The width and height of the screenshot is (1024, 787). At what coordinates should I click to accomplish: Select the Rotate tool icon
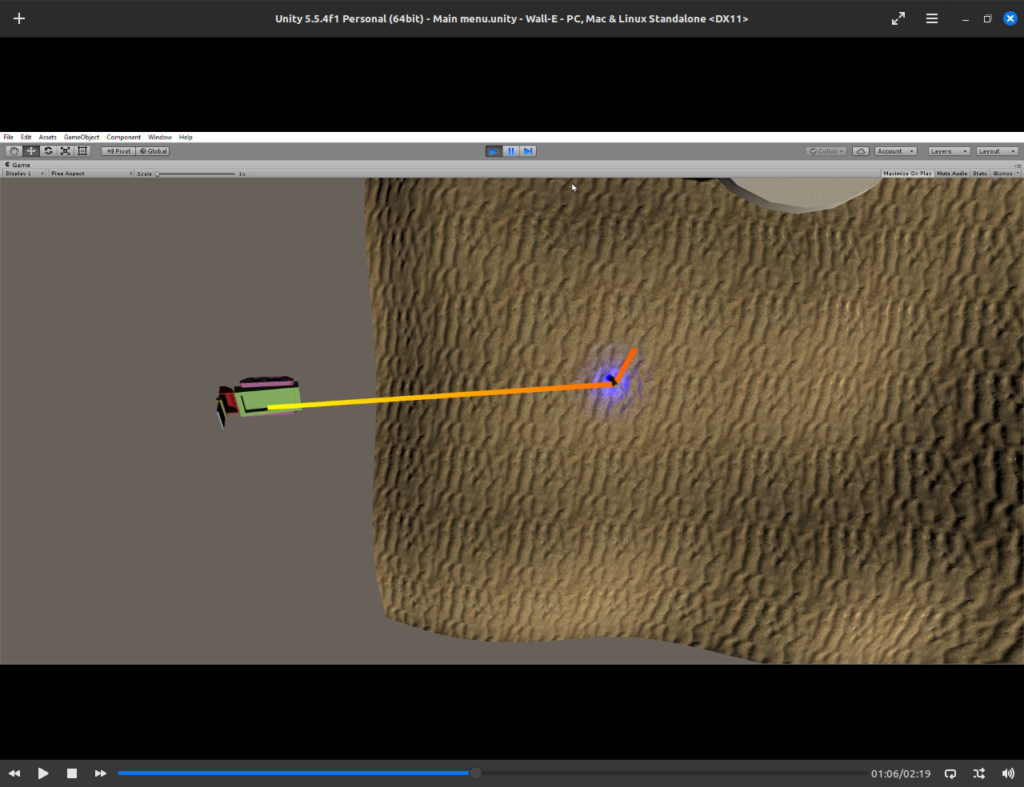click(48, 151)
